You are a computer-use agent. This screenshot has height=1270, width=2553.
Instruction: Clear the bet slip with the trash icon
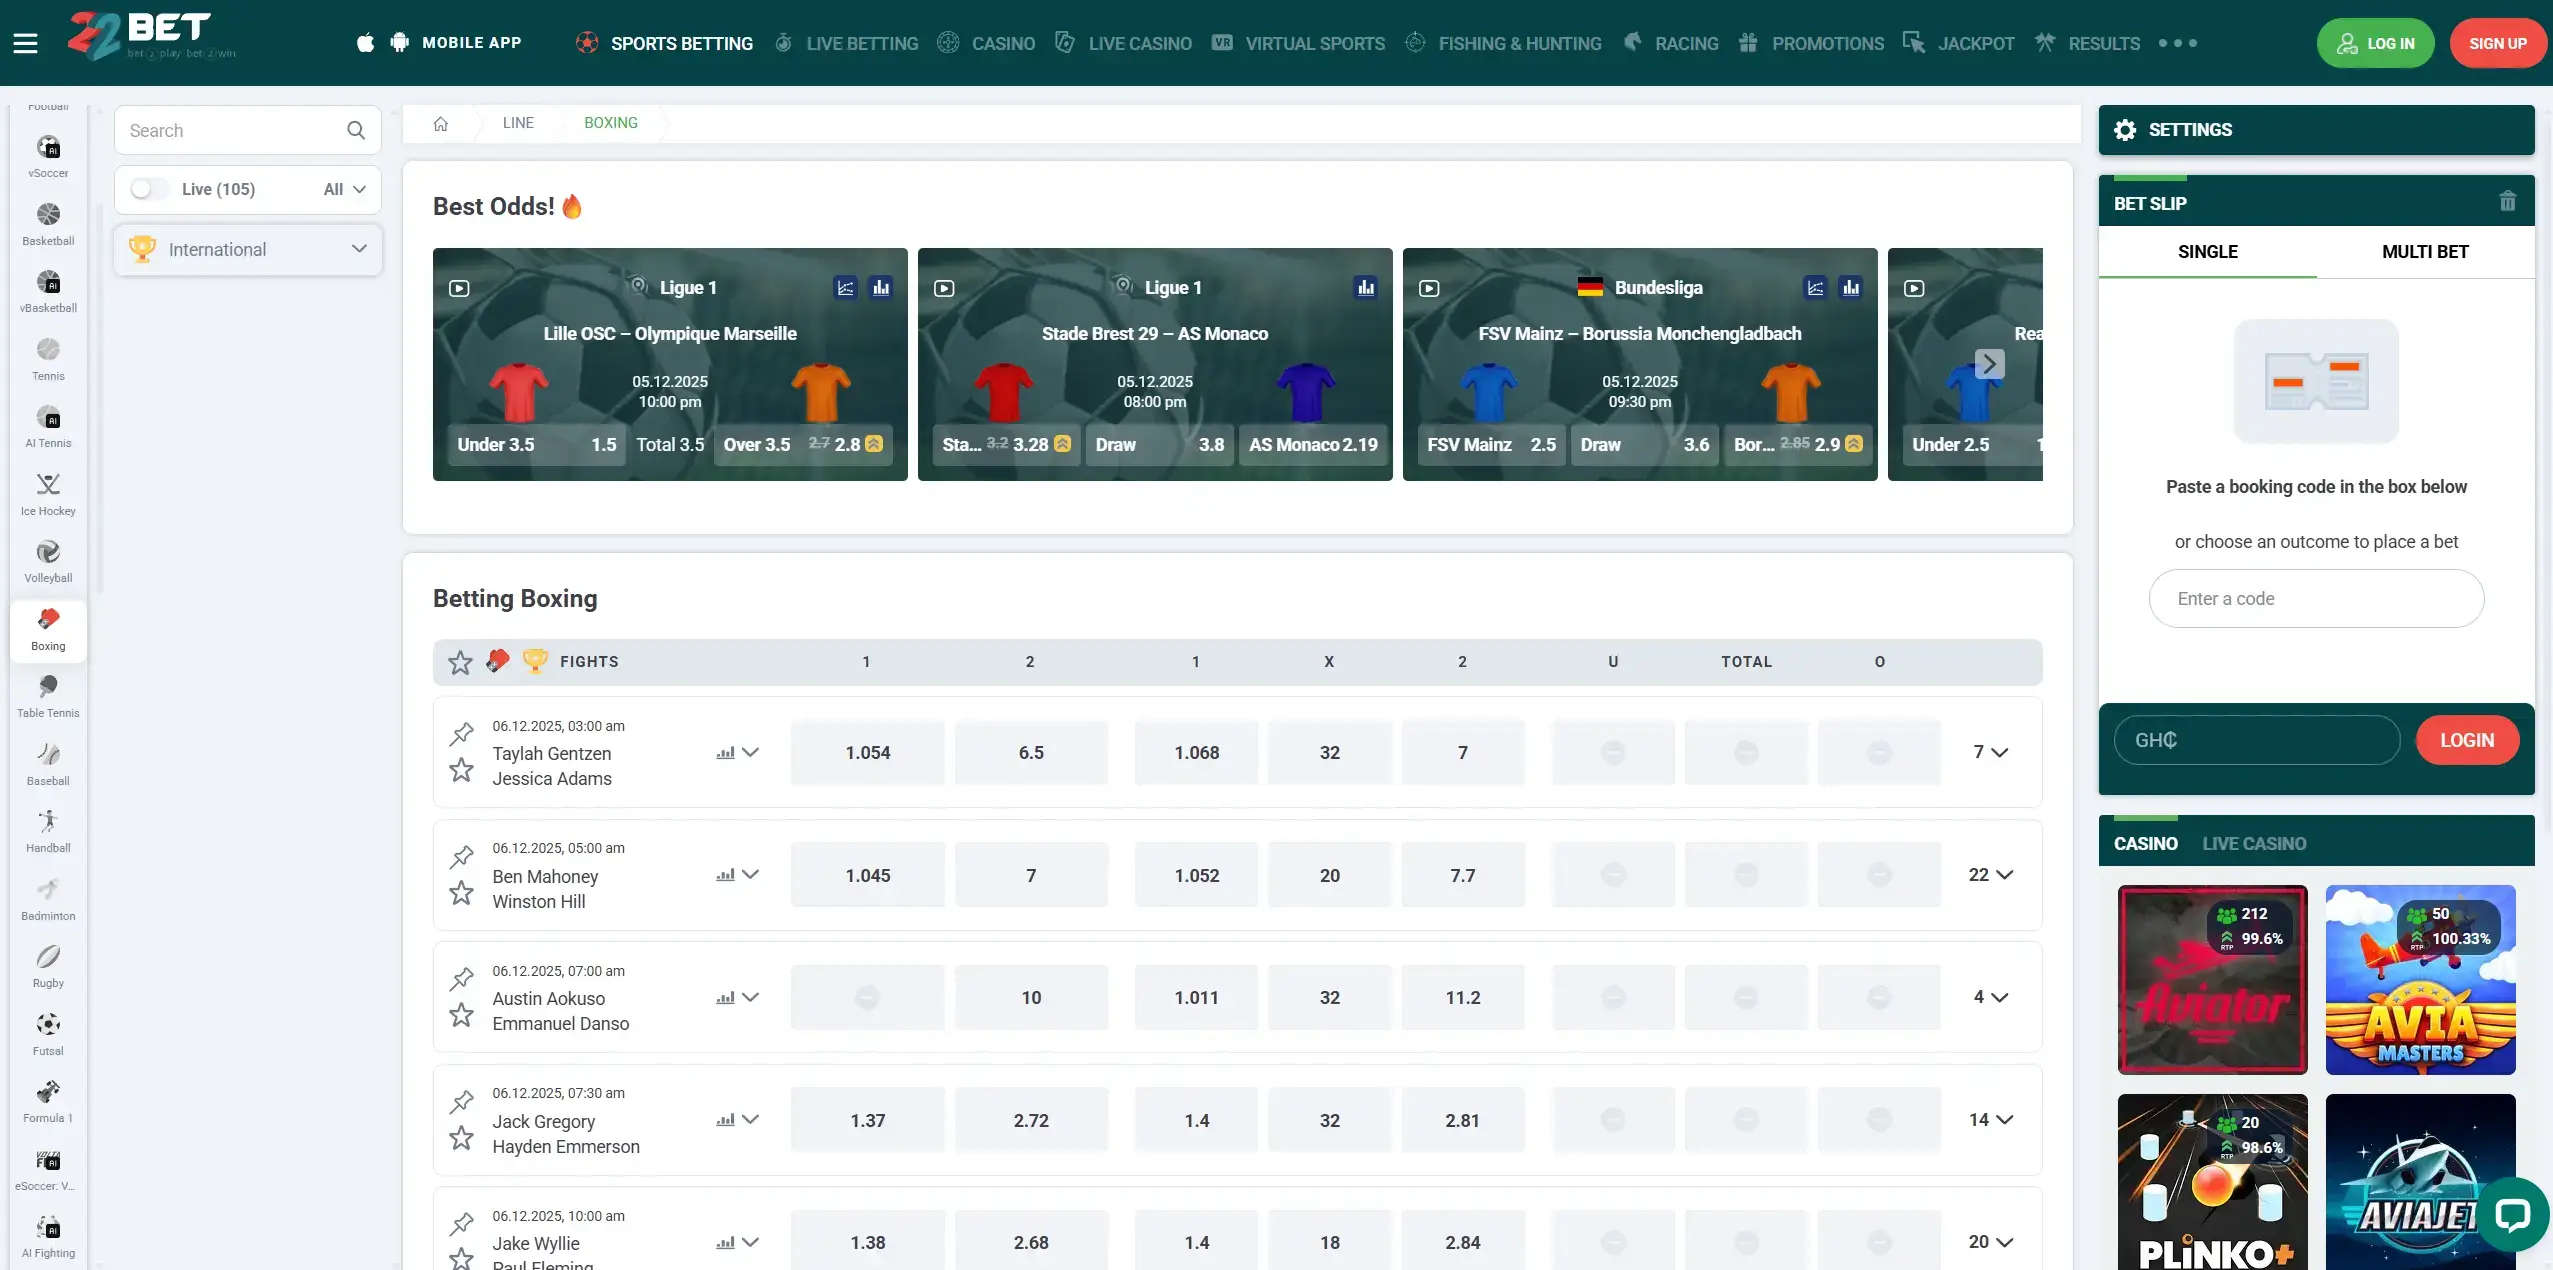(2507, 201)
